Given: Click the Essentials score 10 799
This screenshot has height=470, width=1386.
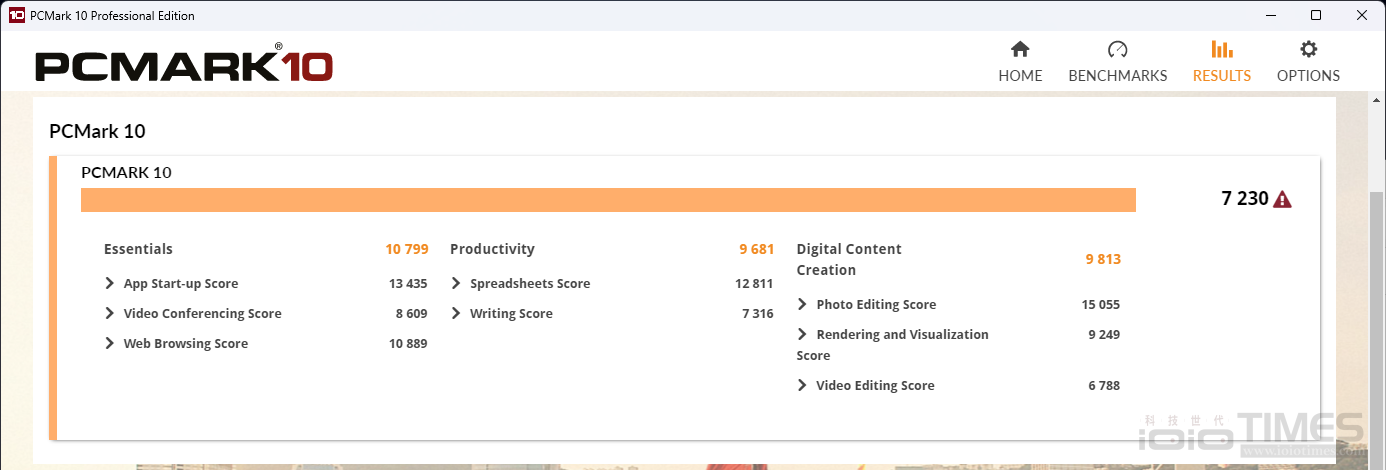Looking at the screenshot, I should point(406,249).
